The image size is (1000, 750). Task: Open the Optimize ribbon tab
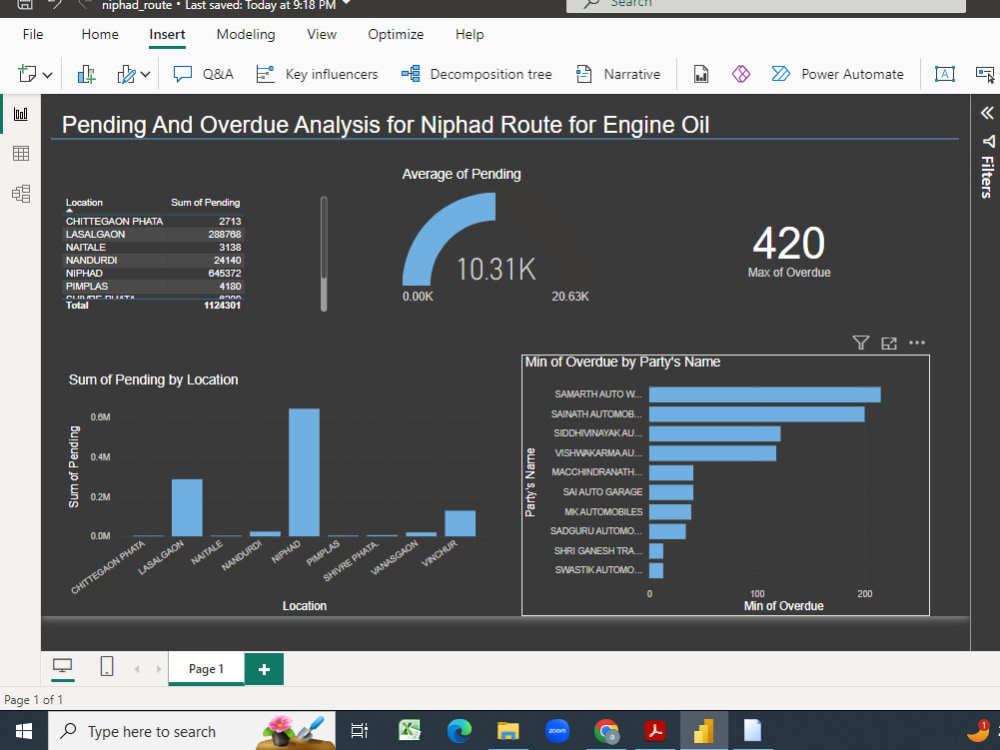tap(395, 34)
